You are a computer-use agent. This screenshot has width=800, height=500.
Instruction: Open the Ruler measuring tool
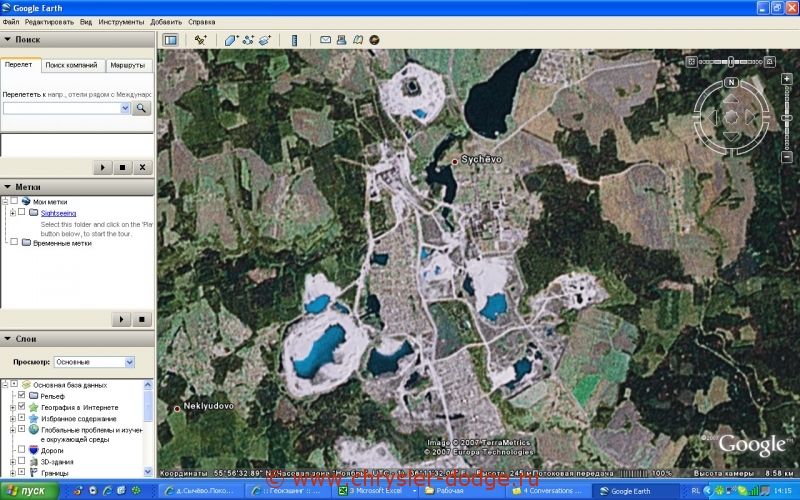click(x=294, y=40)
